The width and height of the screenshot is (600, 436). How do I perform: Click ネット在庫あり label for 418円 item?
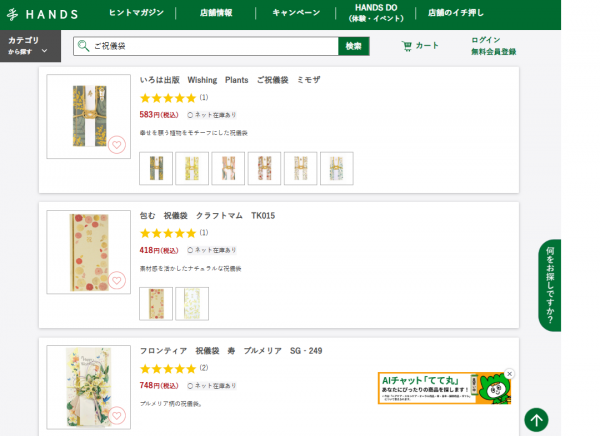212,250
